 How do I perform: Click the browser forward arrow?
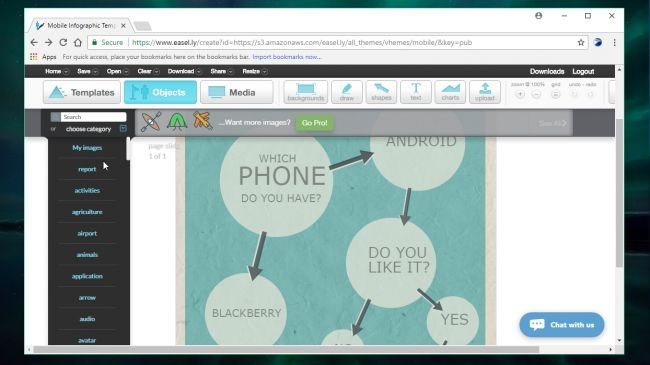pyautogui.click(x=49, y=42)
